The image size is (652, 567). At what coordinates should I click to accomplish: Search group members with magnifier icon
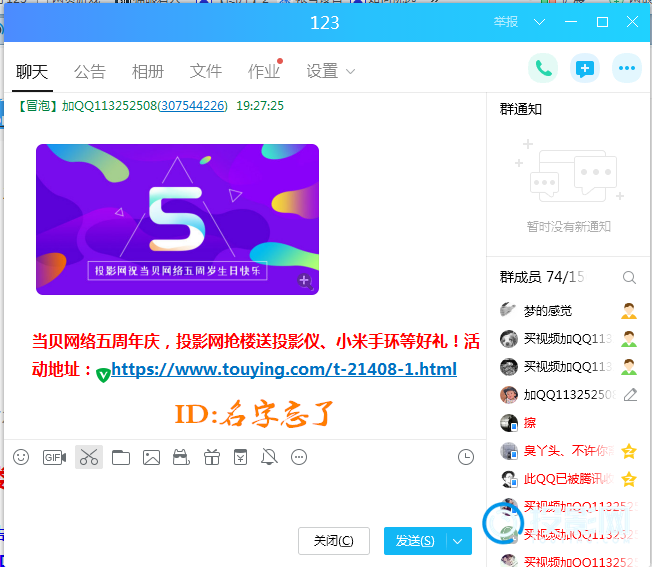click(629, 277)
